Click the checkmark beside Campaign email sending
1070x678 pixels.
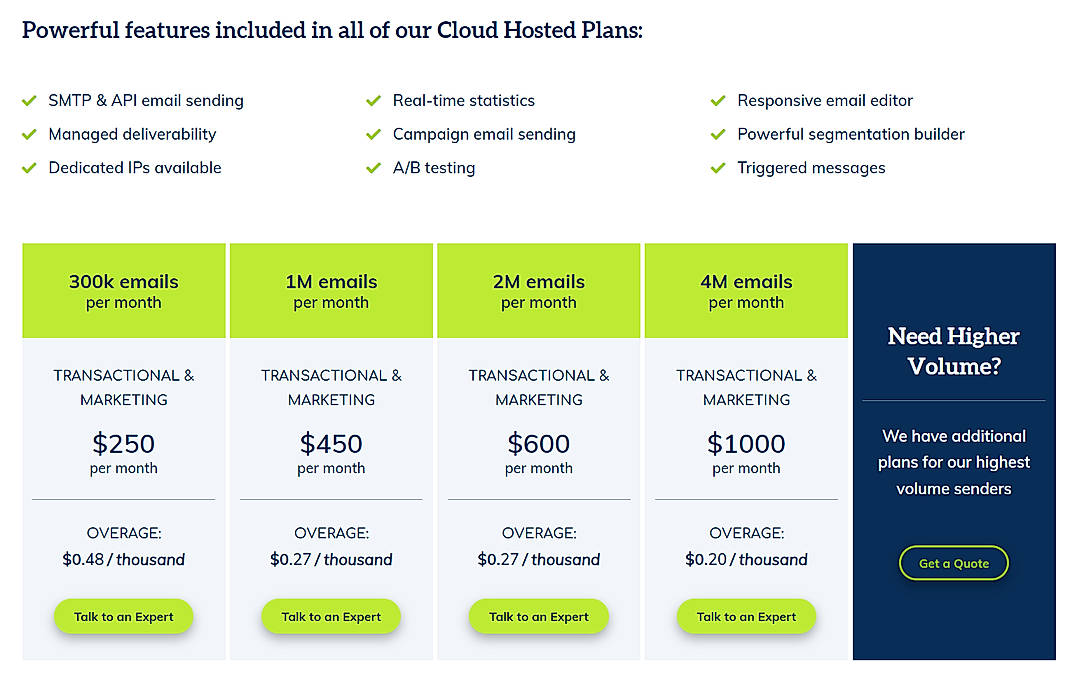point(374,134)
